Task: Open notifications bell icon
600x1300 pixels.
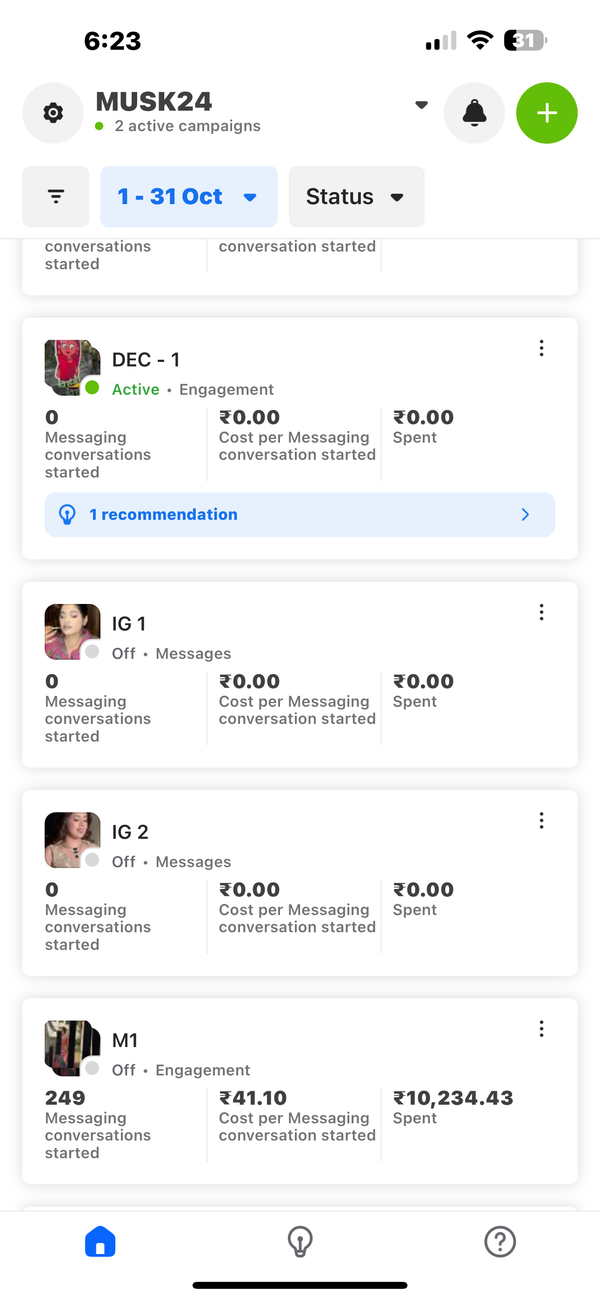Action: coord(475,113)
